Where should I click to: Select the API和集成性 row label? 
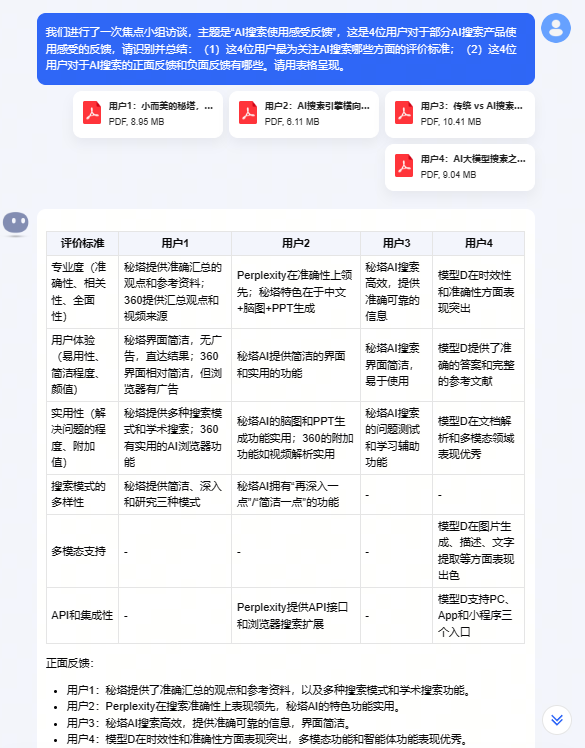pos(83,615)
